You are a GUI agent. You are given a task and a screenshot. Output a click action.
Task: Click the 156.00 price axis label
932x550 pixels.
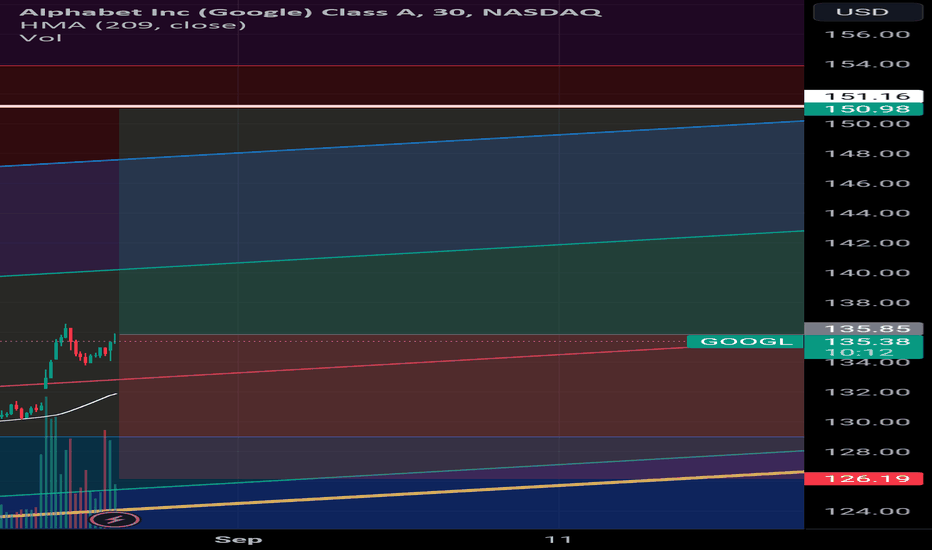867,34
